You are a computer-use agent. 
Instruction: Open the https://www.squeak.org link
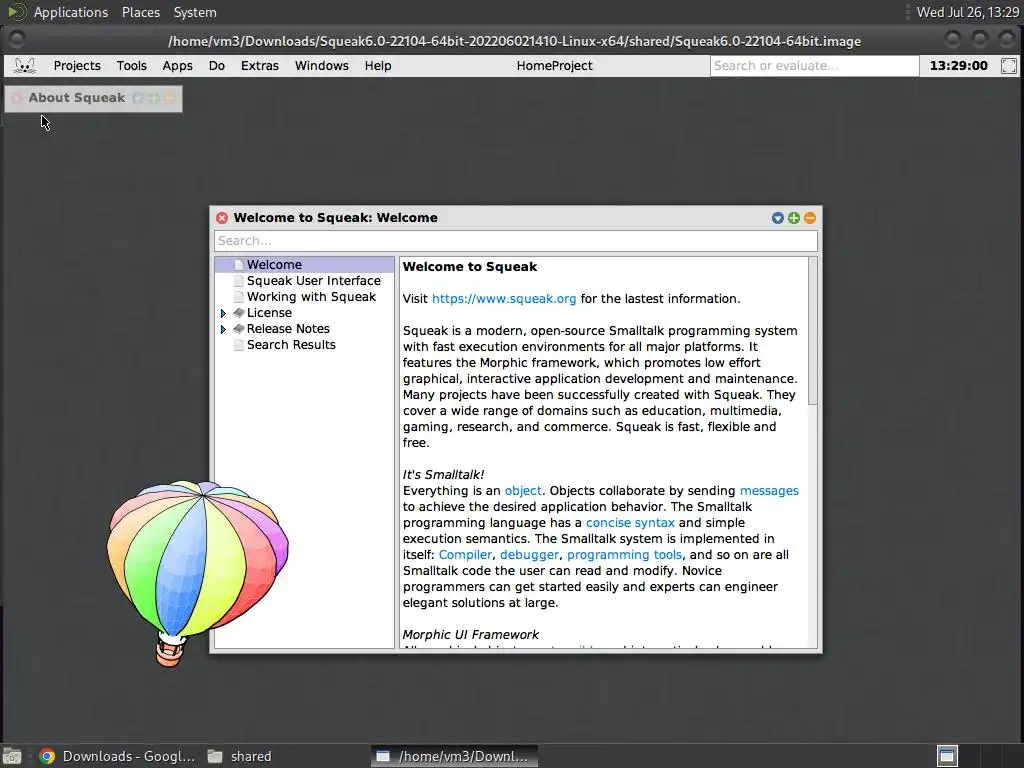click(x=504, y=298)
